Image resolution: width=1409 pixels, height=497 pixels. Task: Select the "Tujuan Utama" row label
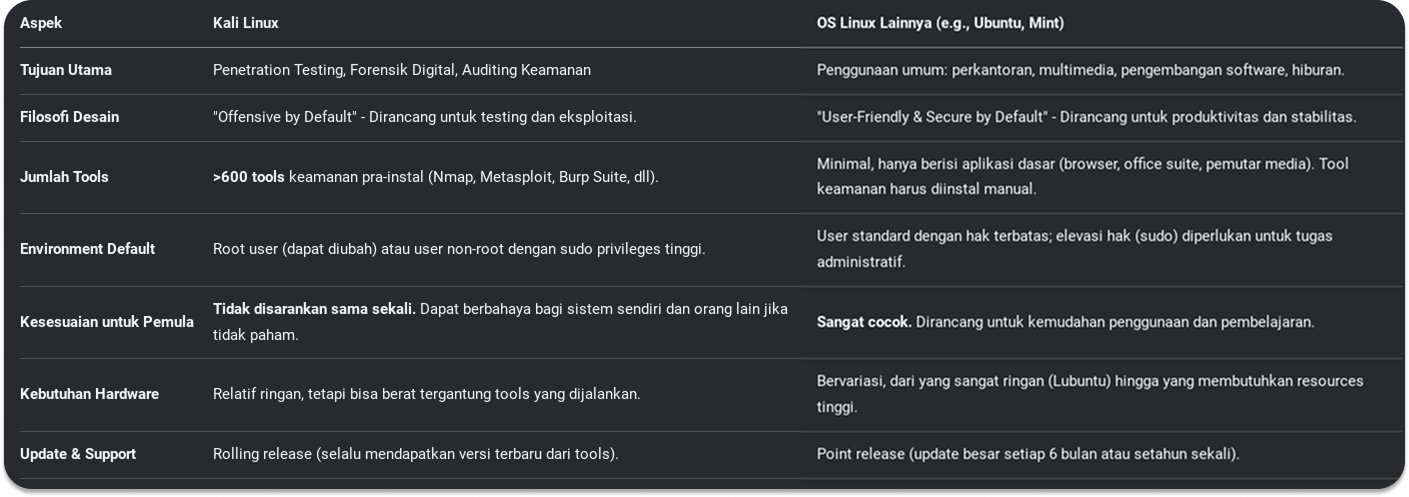coord(66,70)
